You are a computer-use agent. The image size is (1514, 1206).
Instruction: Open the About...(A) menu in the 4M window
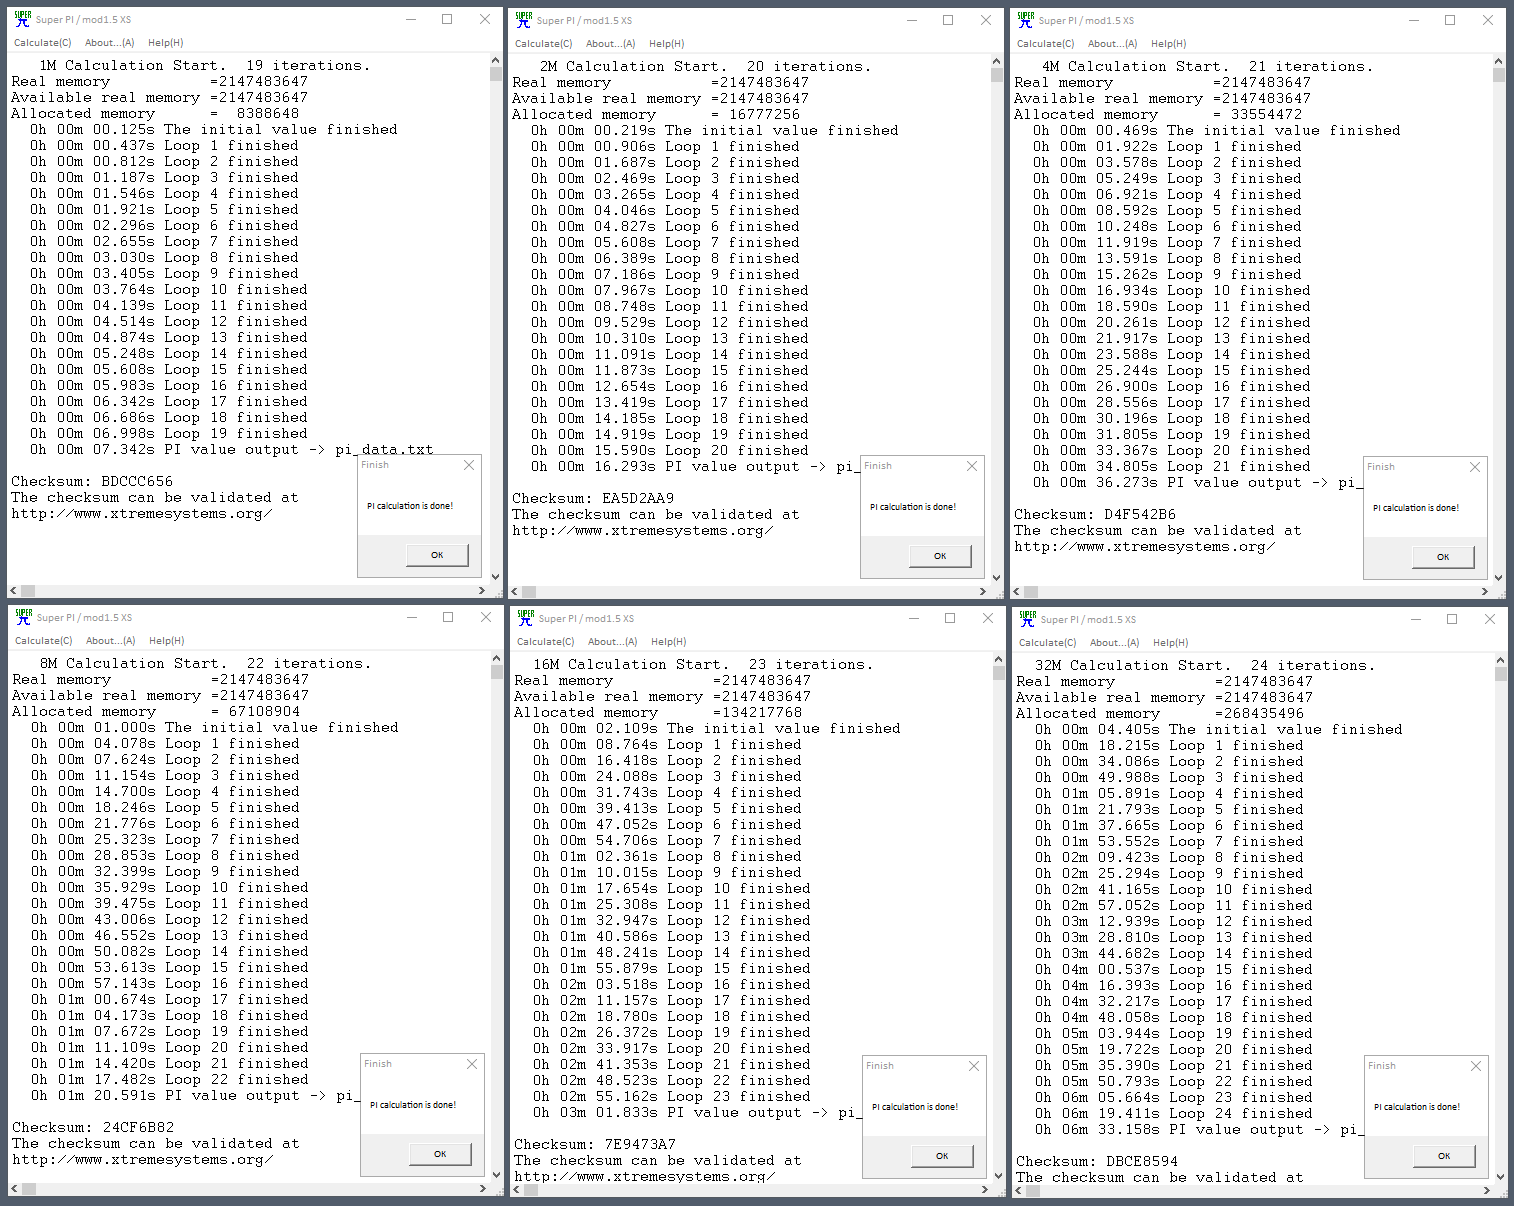pyautogui.click(x=1113, y=44)
